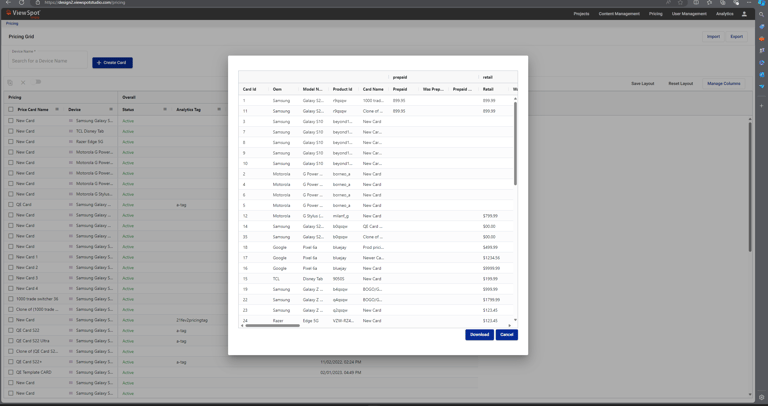Click the 21Nov2pricingtag analytics tag cell
Image resolution: width=768 pixels, height=406 pixels.
[x=192, y=320]
